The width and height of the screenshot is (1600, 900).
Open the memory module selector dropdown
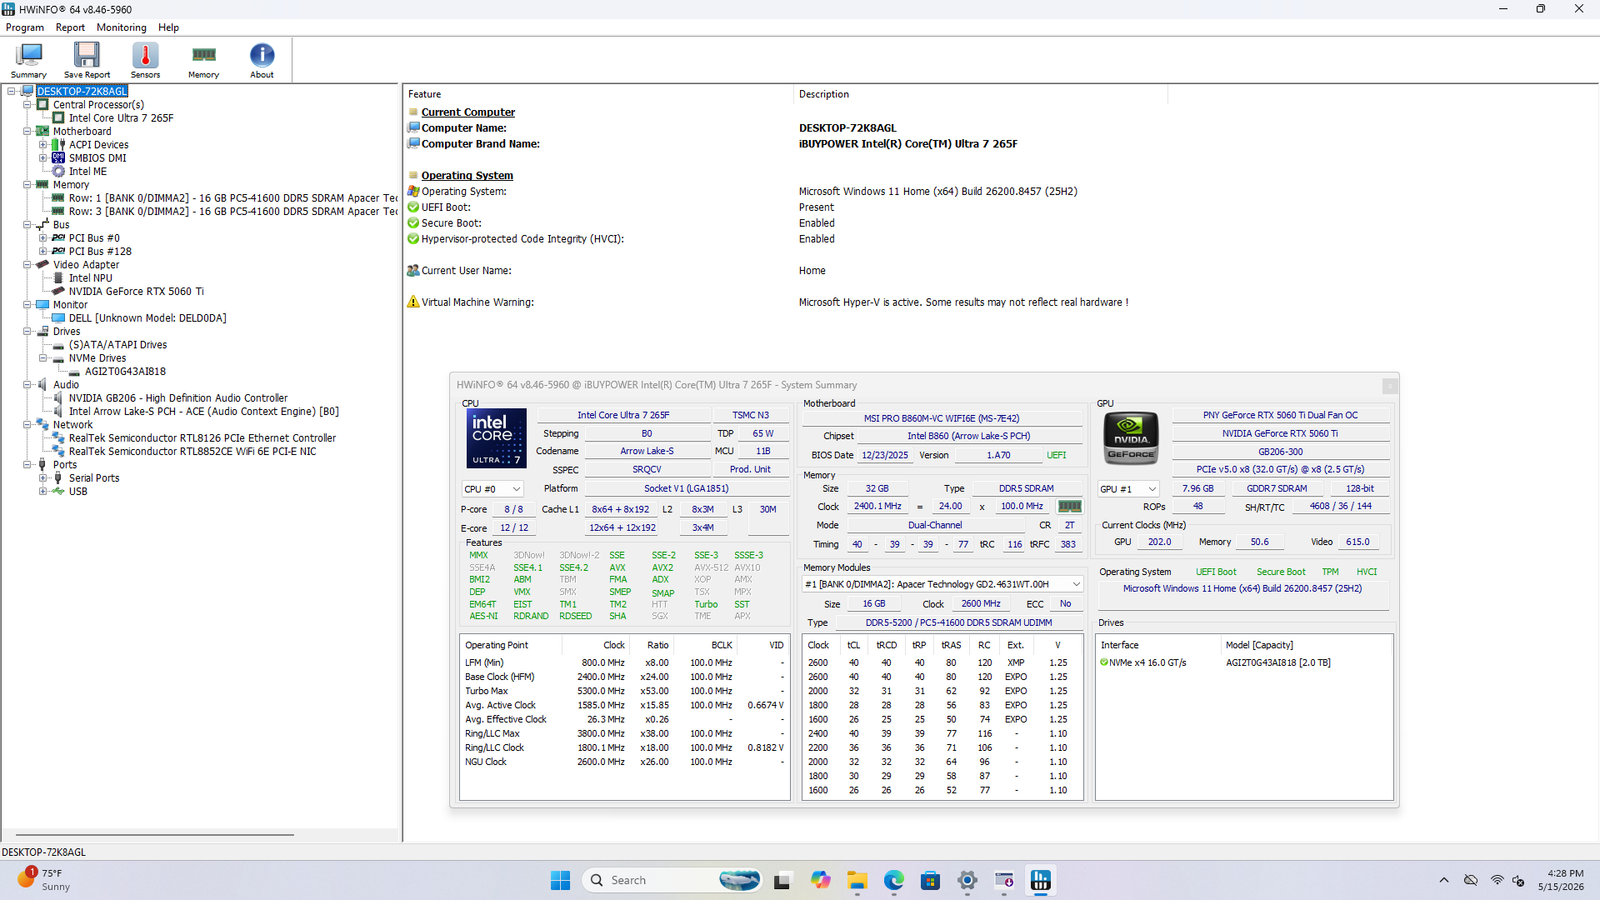pos(942,584)
